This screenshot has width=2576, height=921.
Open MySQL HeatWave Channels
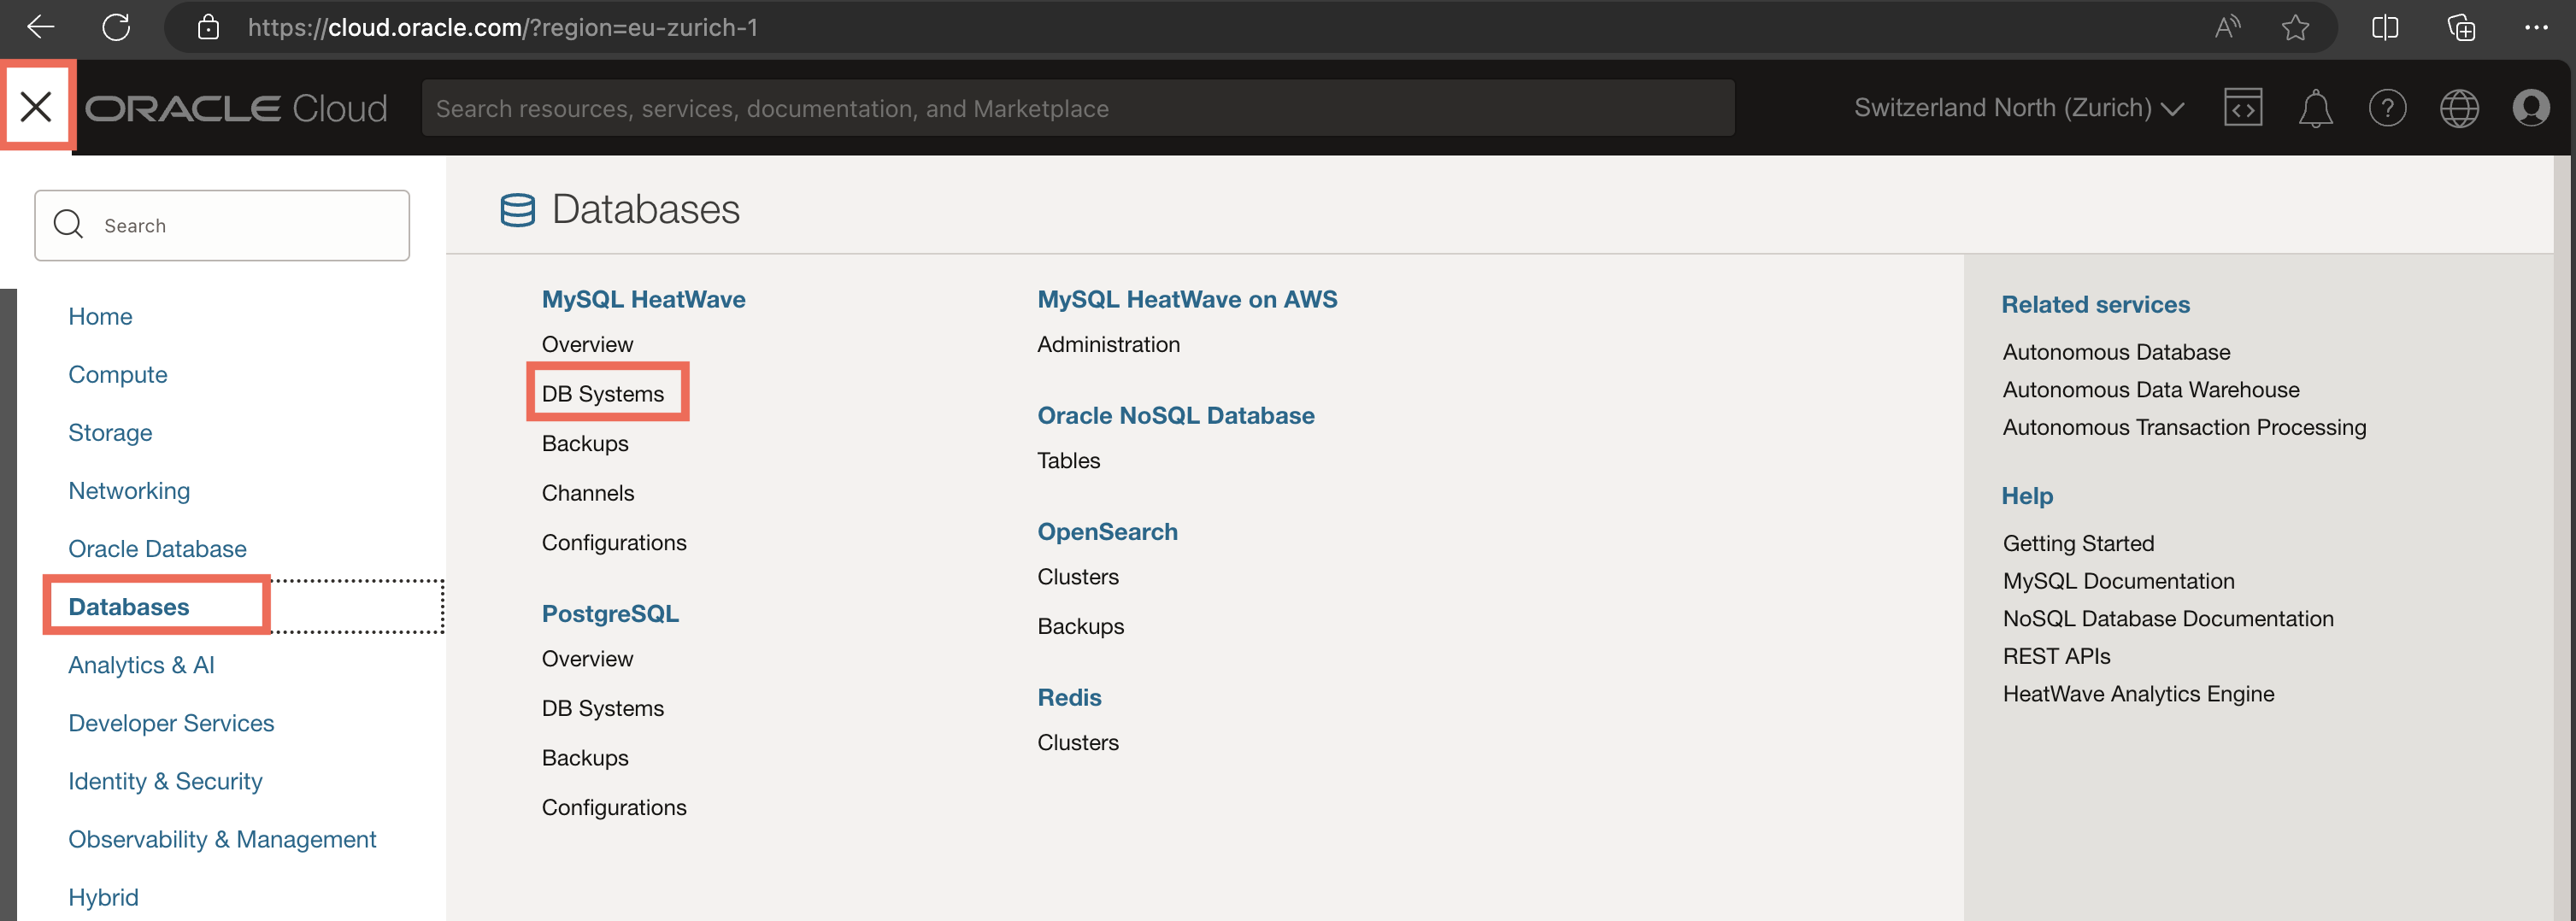pyautogui.click(x=587, y=492)
